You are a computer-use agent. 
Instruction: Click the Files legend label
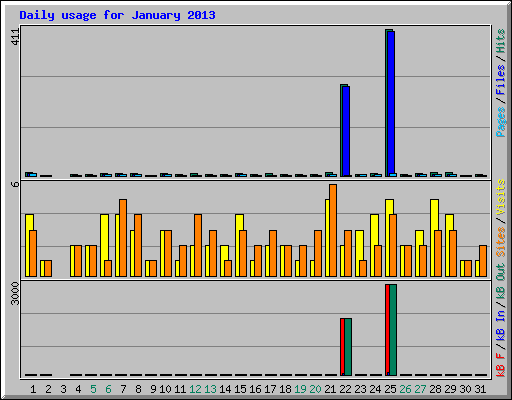[x=500, y=80]
